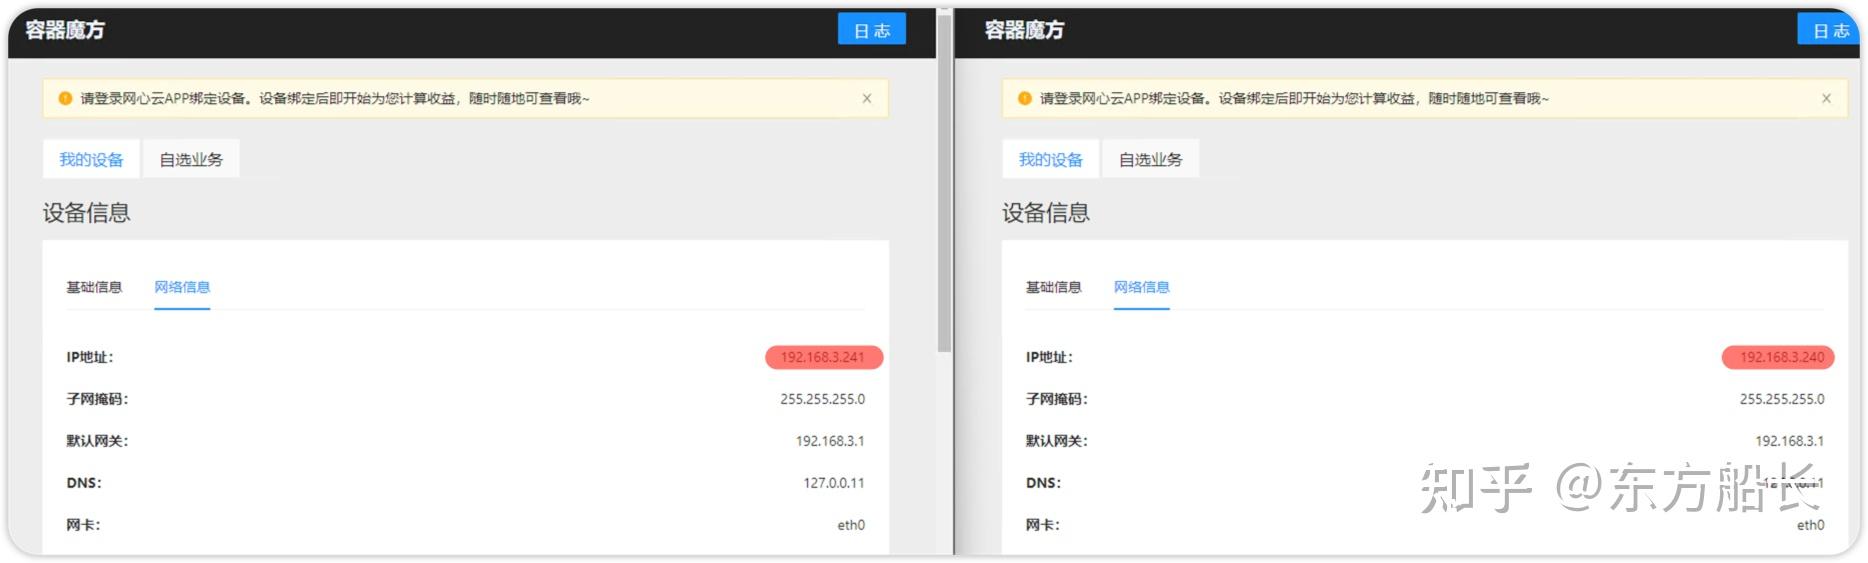Click the warning icon in right banner
This screenshot has height=563, width=1868.
click(x=1024, y=98)
